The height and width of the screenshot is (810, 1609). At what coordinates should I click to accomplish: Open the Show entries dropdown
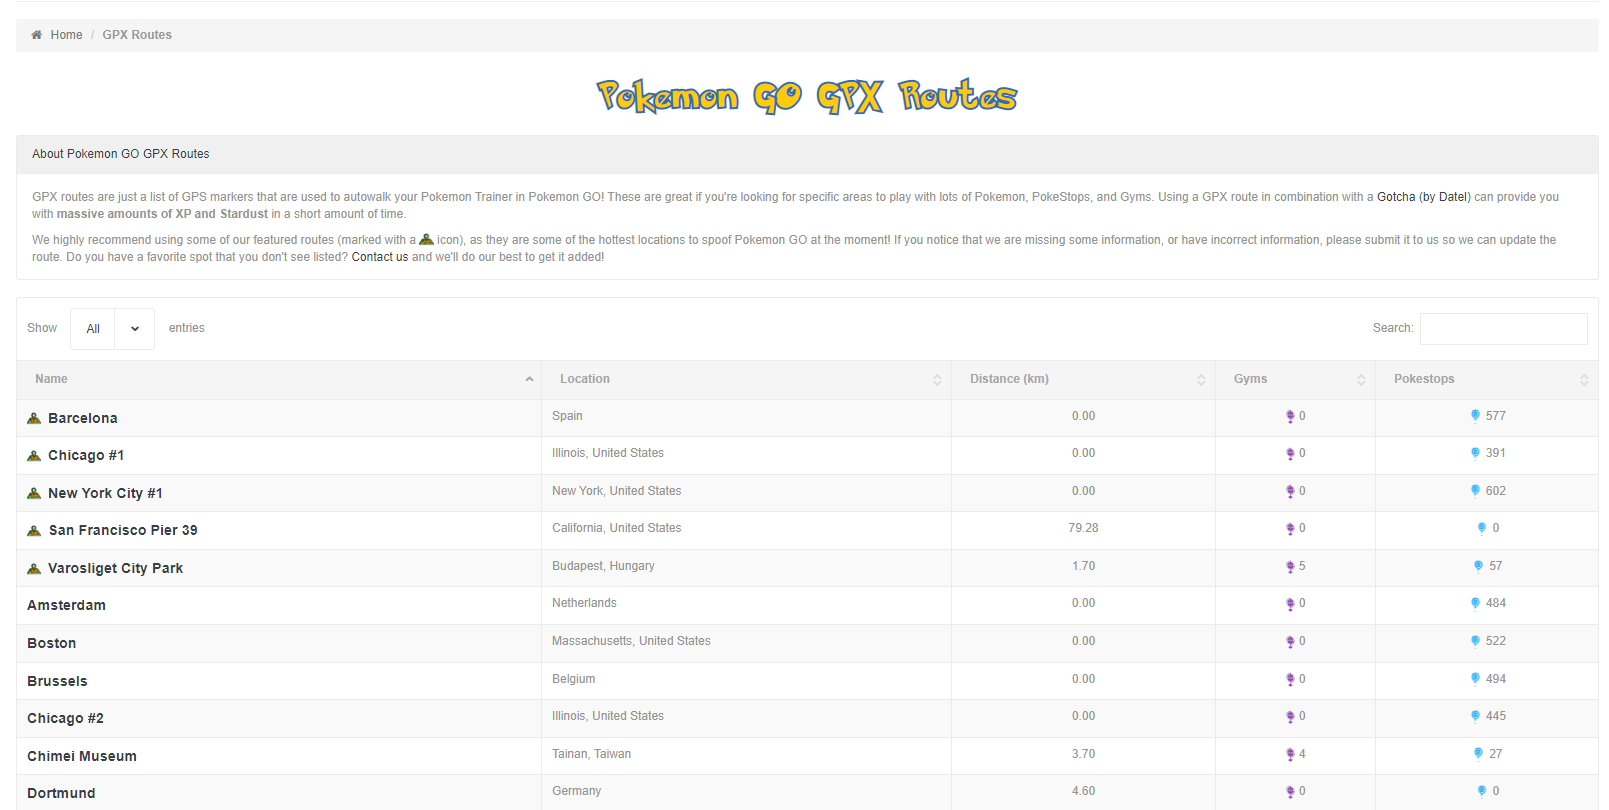tap(112, 329)
